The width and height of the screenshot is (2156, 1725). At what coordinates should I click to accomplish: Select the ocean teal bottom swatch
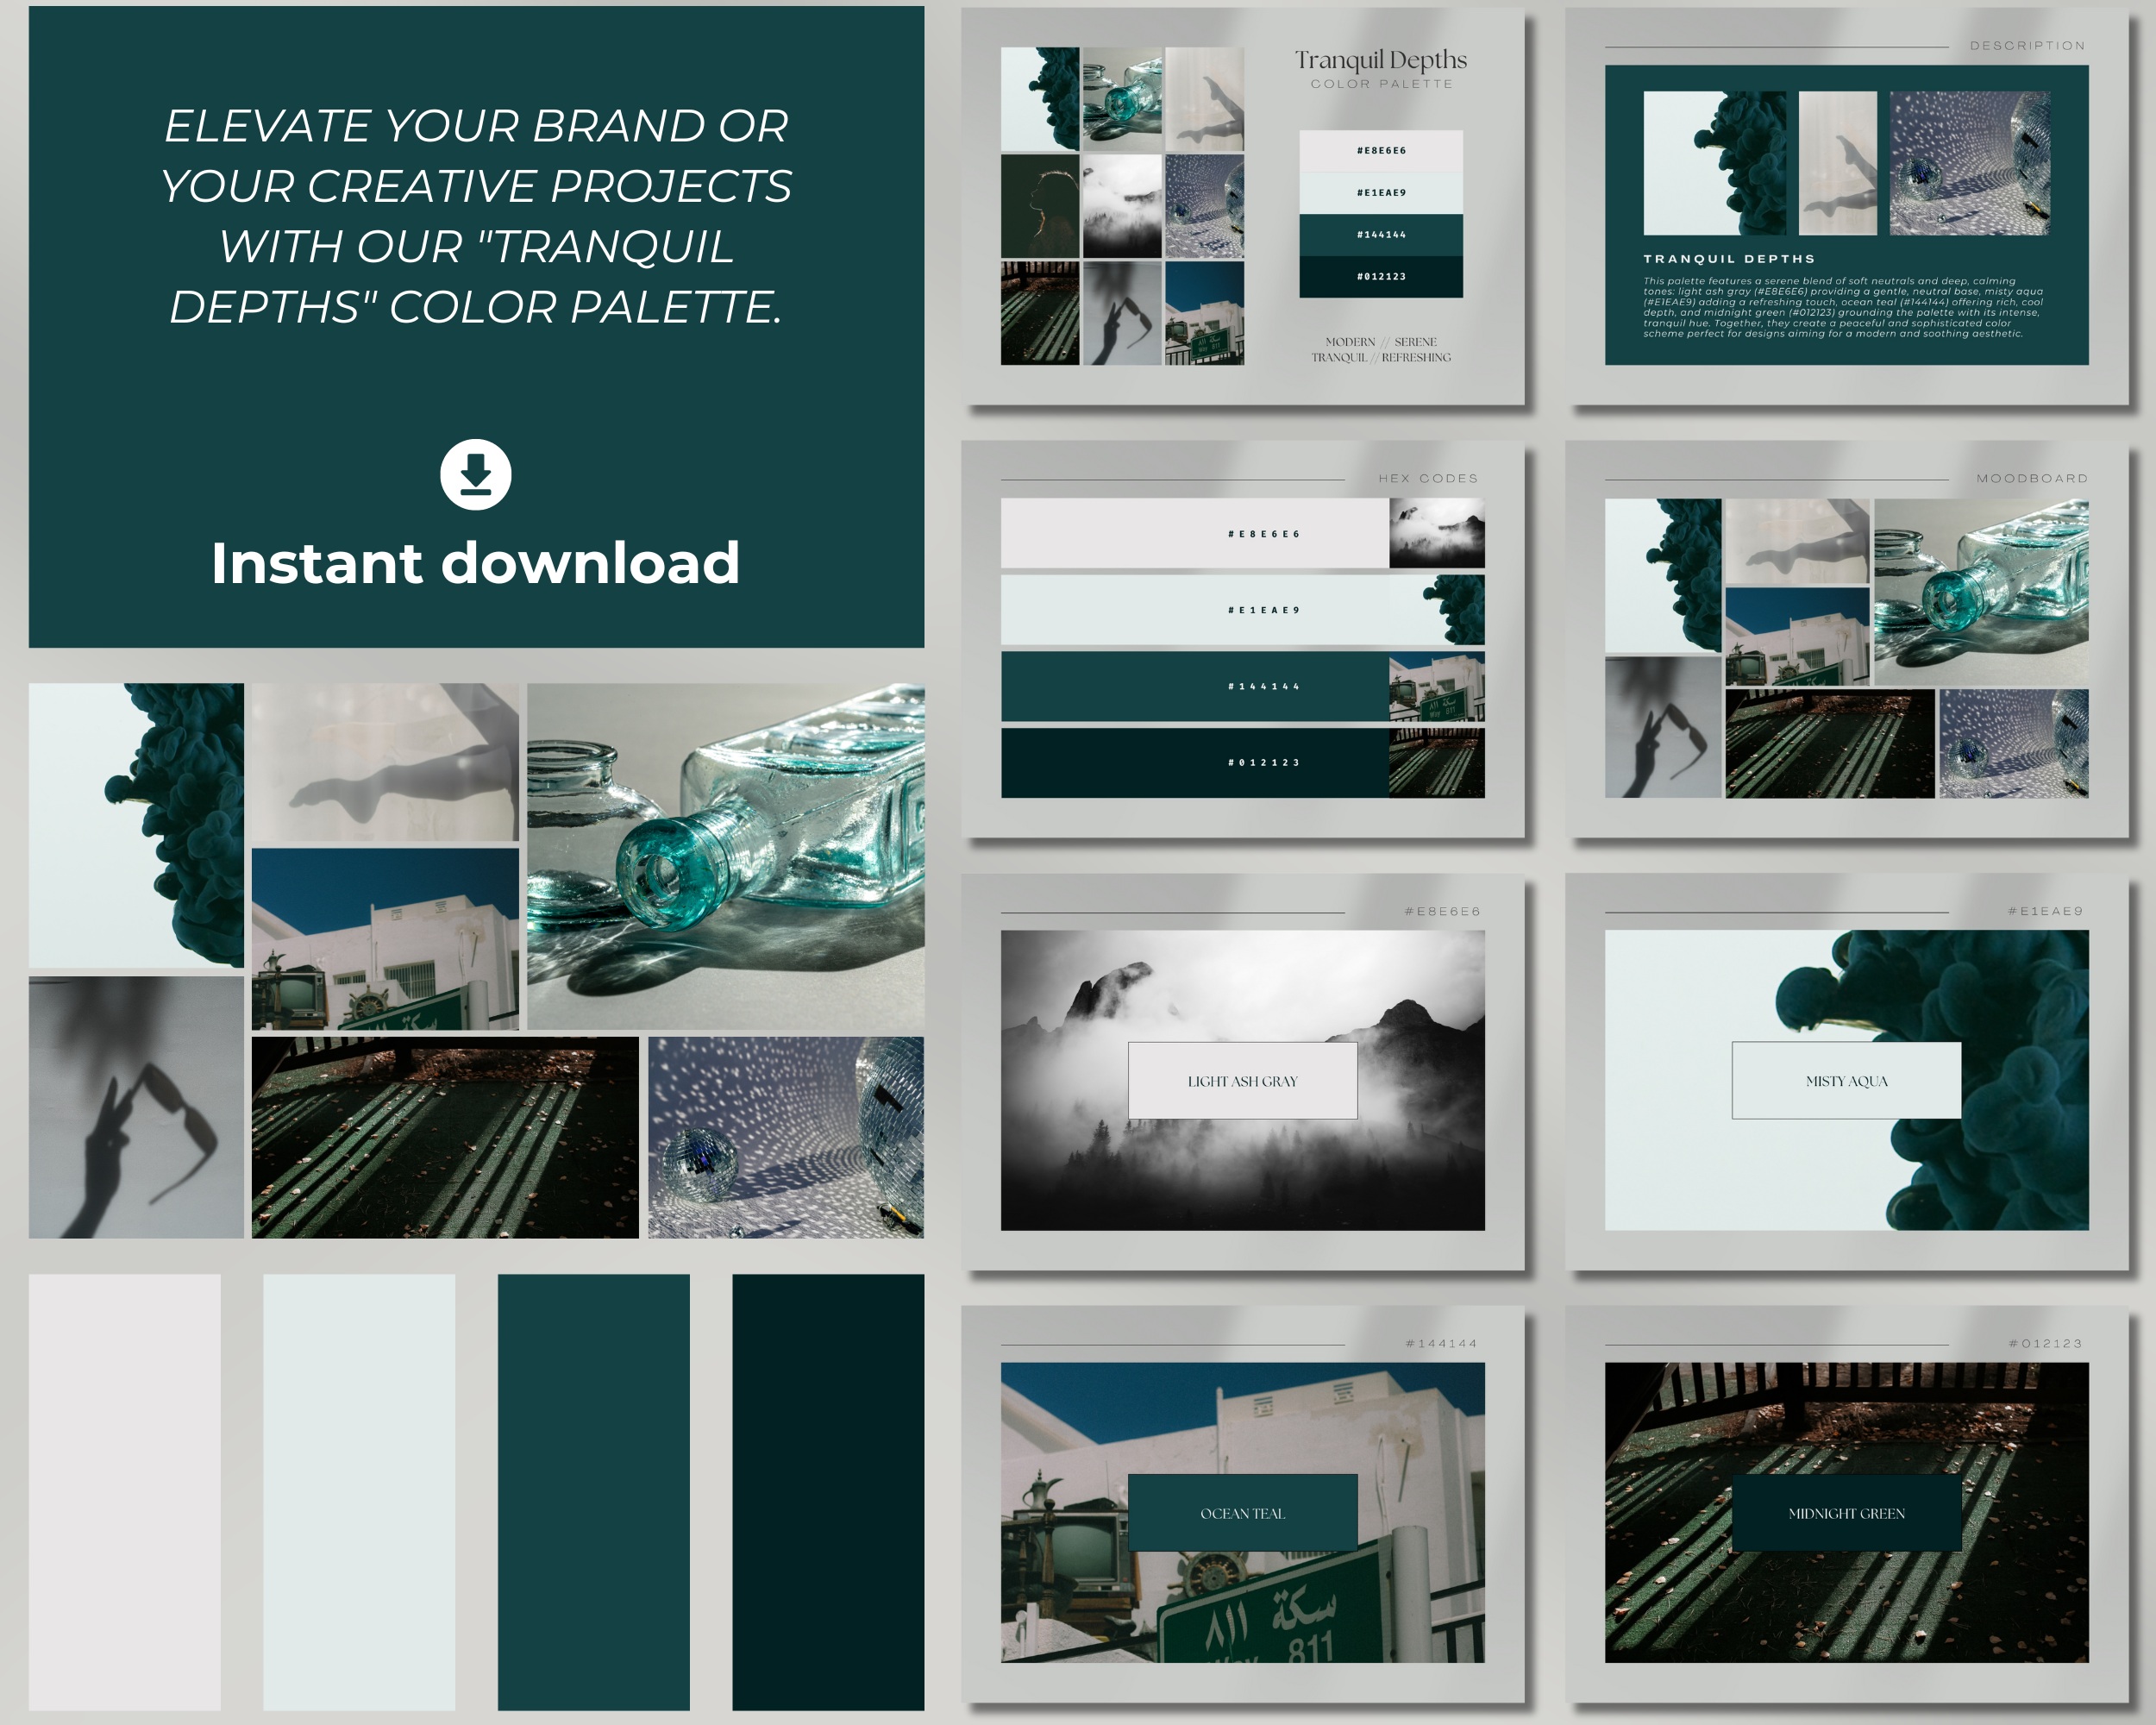point(593,1491)
